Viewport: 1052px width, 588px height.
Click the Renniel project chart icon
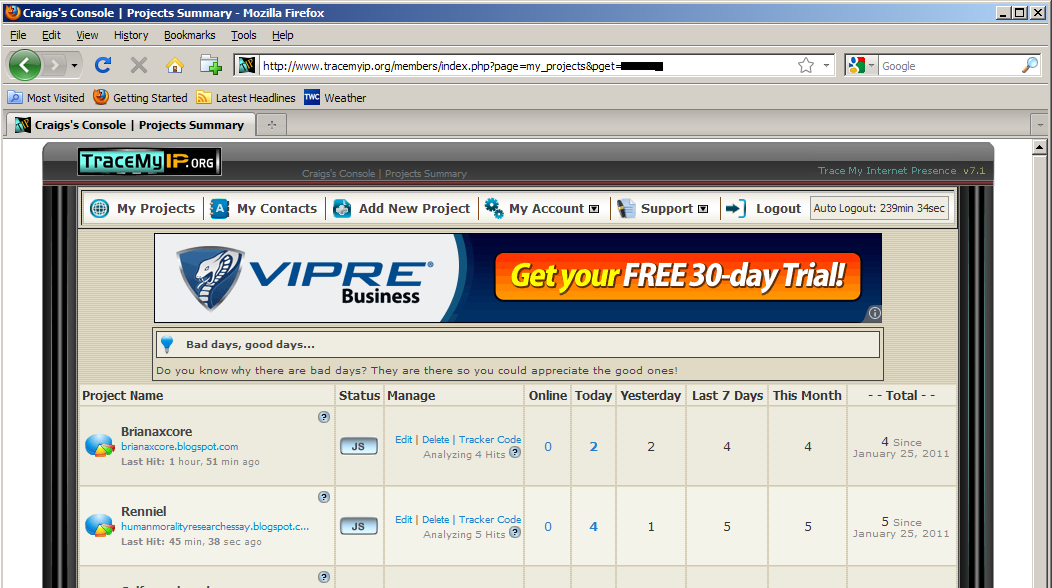click(99, 525)
